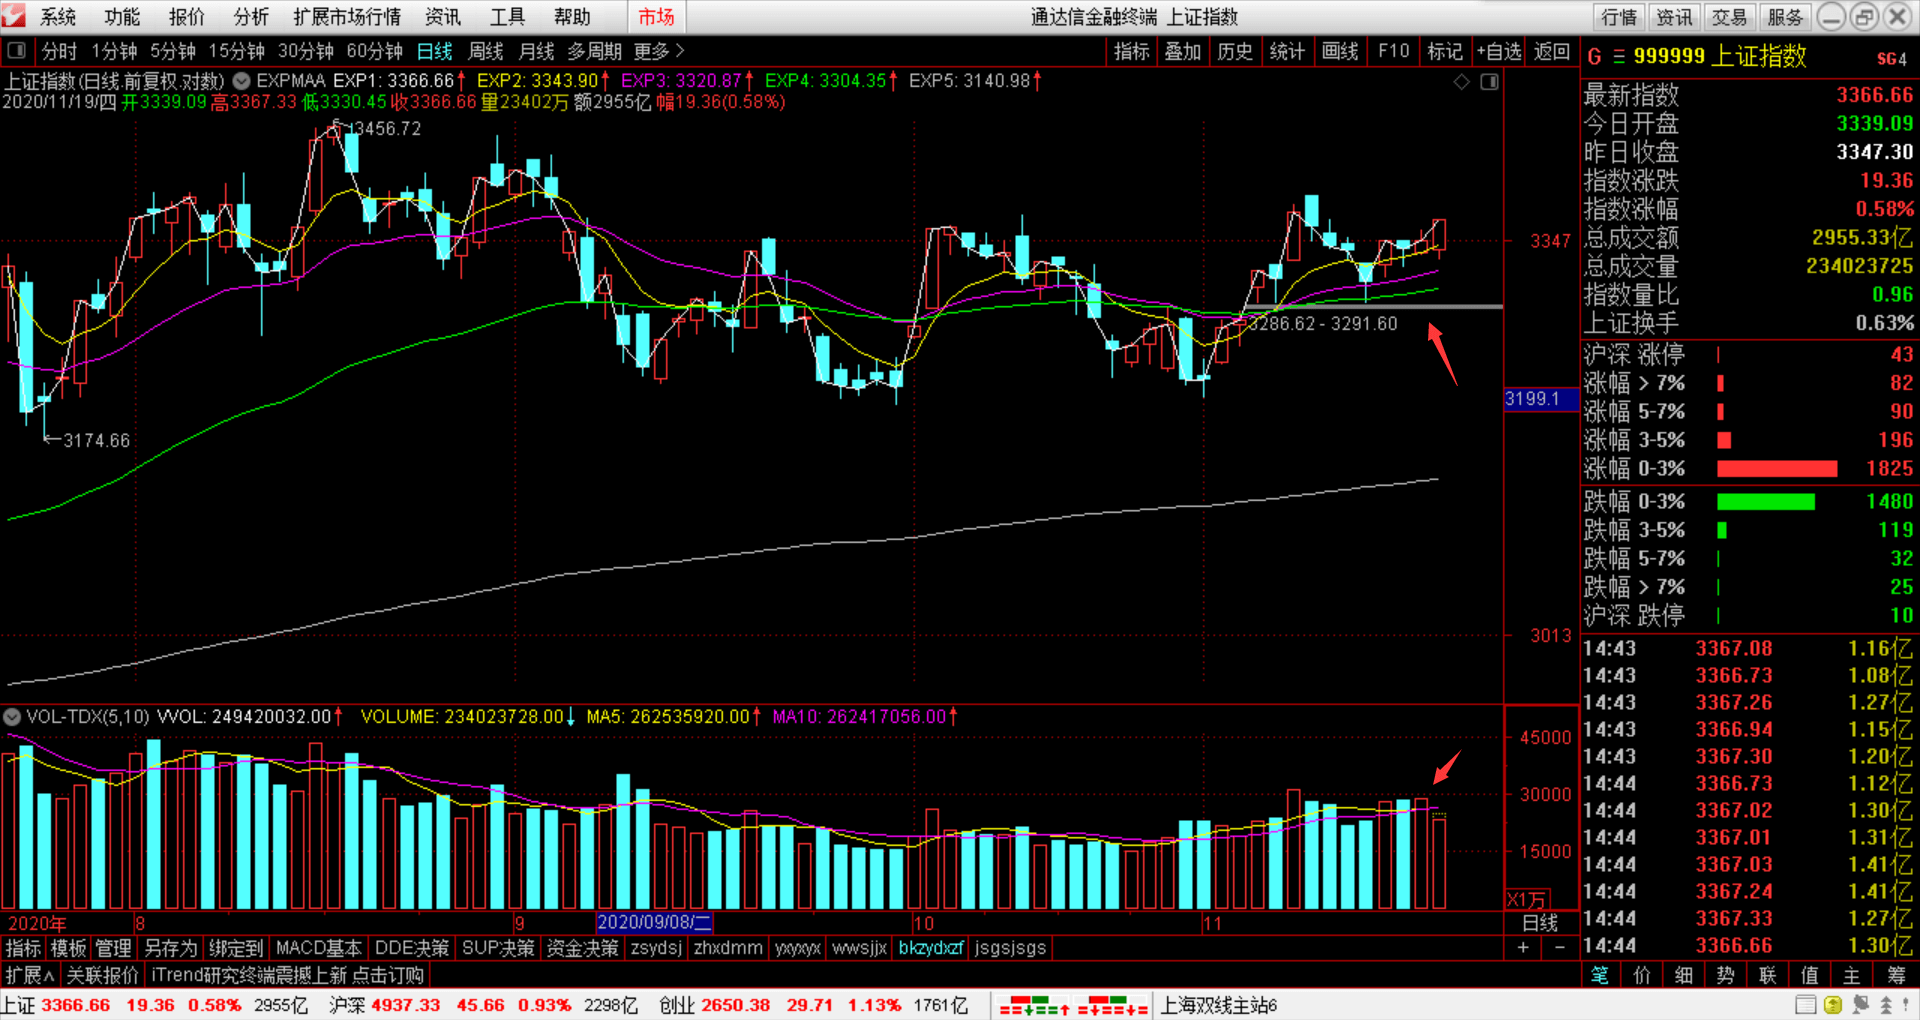
Task: Click the diamond icon atop the chart
Action: (1462, 82)
